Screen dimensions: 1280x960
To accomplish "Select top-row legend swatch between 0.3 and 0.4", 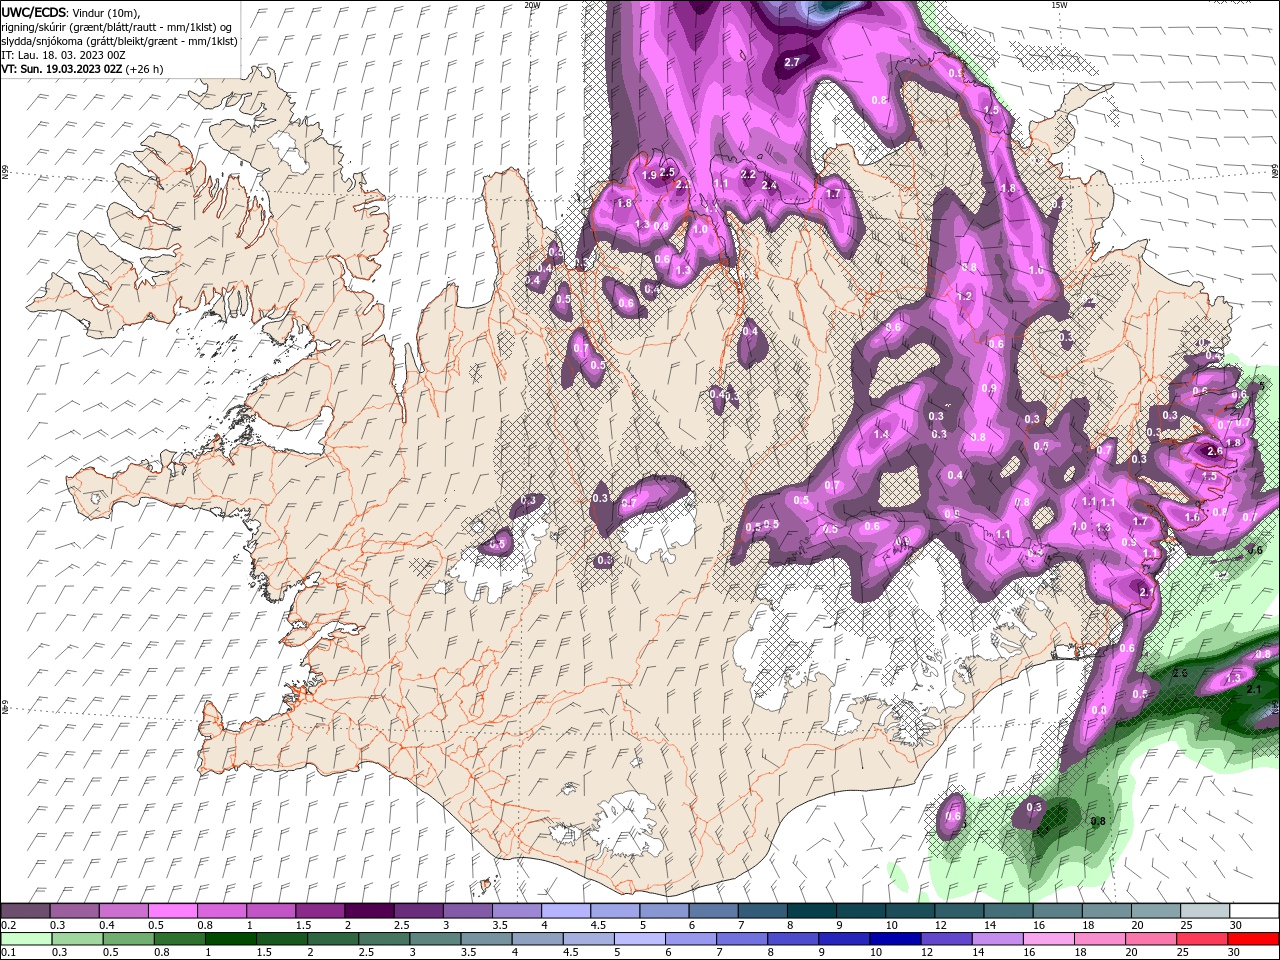I will (x=74, y=911).
